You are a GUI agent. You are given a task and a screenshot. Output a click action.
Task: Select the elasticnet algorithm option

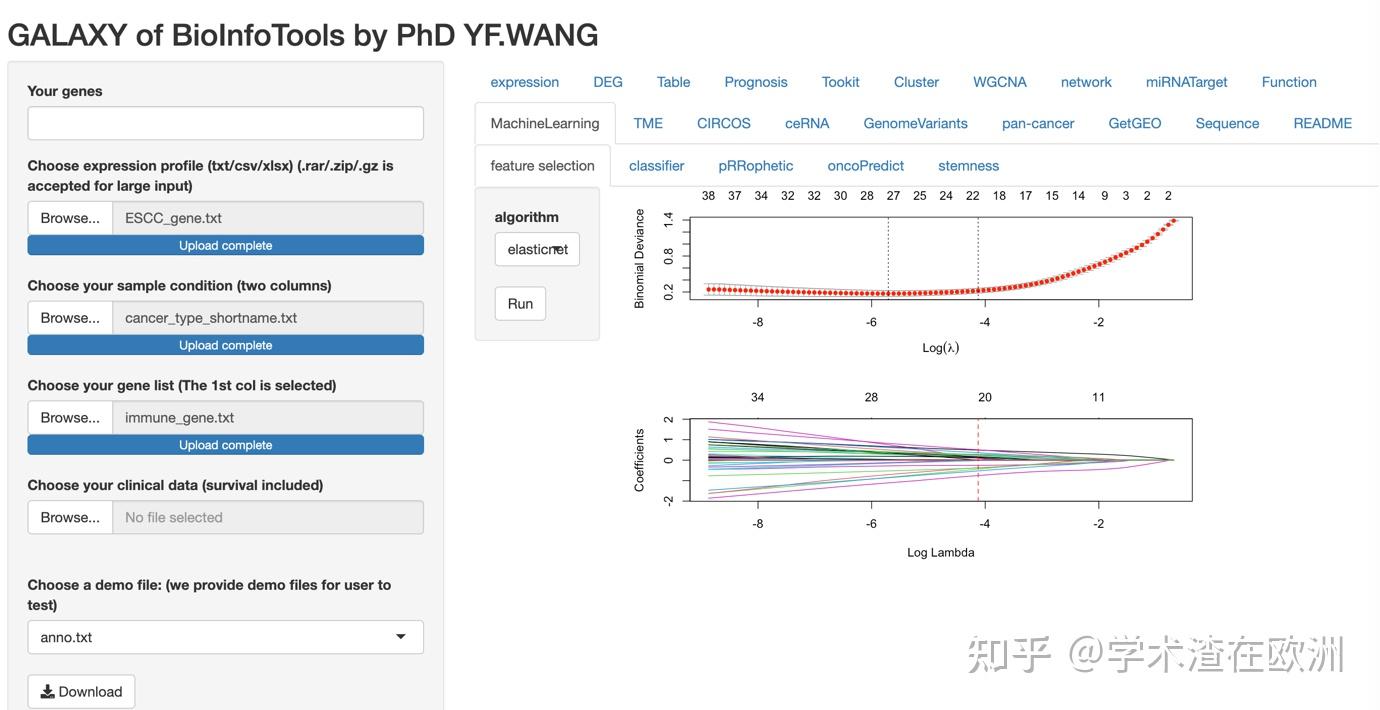pos(537,249)
